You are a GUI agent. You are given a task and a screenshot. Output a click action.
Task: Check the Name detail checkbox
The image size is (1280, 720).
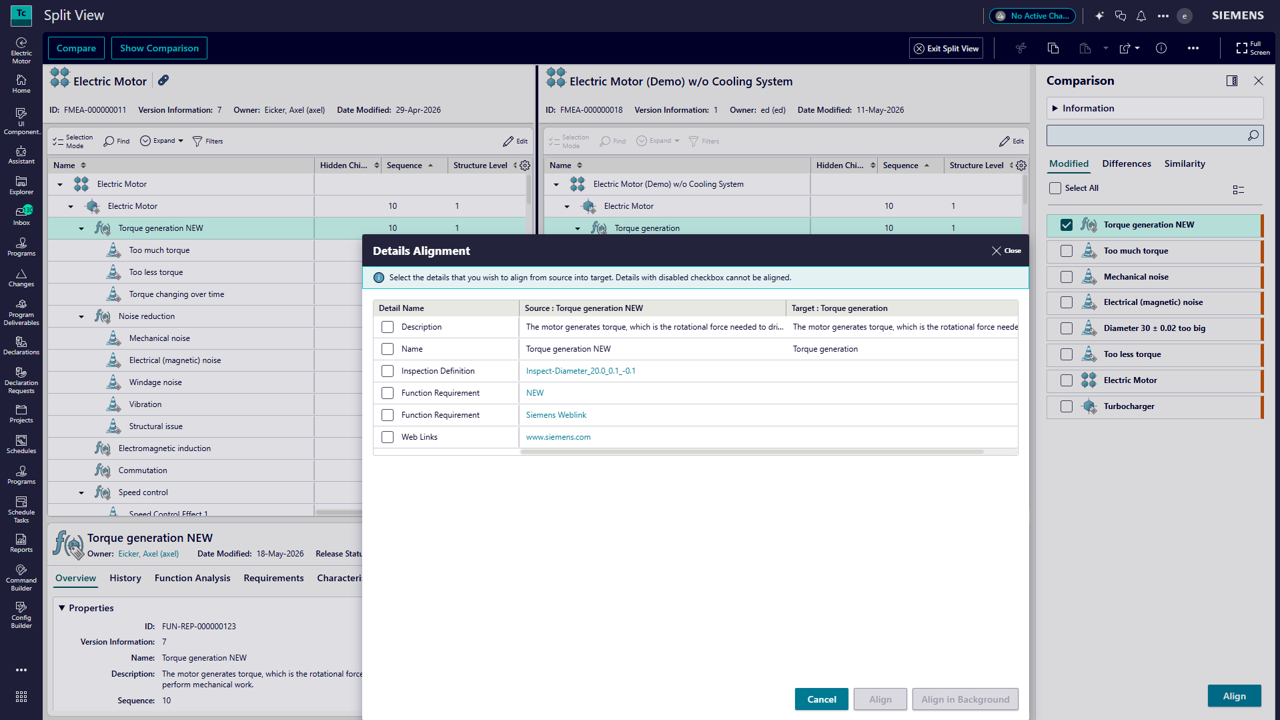coord(388,349)
